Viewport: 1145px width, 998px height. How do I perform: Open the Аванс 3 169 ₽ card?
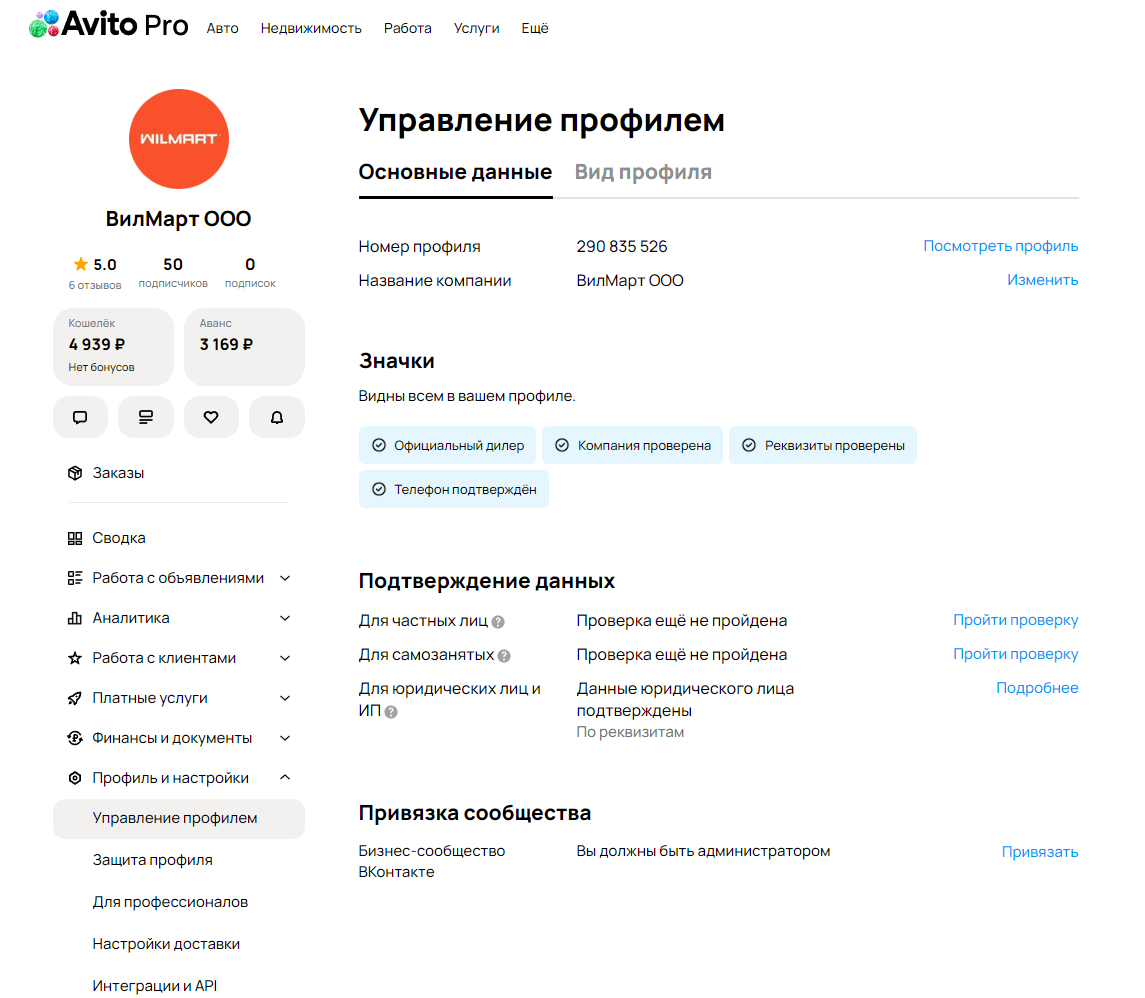point(244,347)
